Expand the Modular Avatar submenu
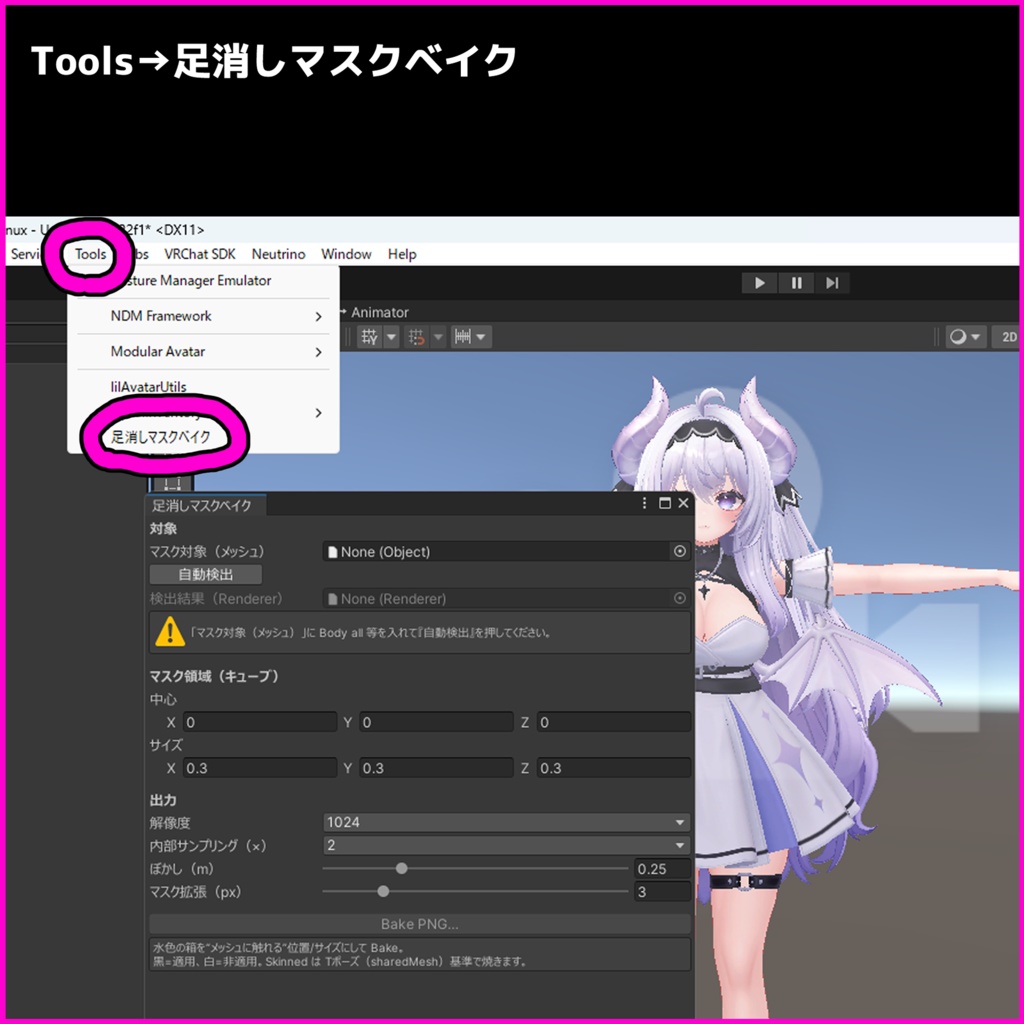This screenshot has width=1024, height=1024. [x=203, y=351]
